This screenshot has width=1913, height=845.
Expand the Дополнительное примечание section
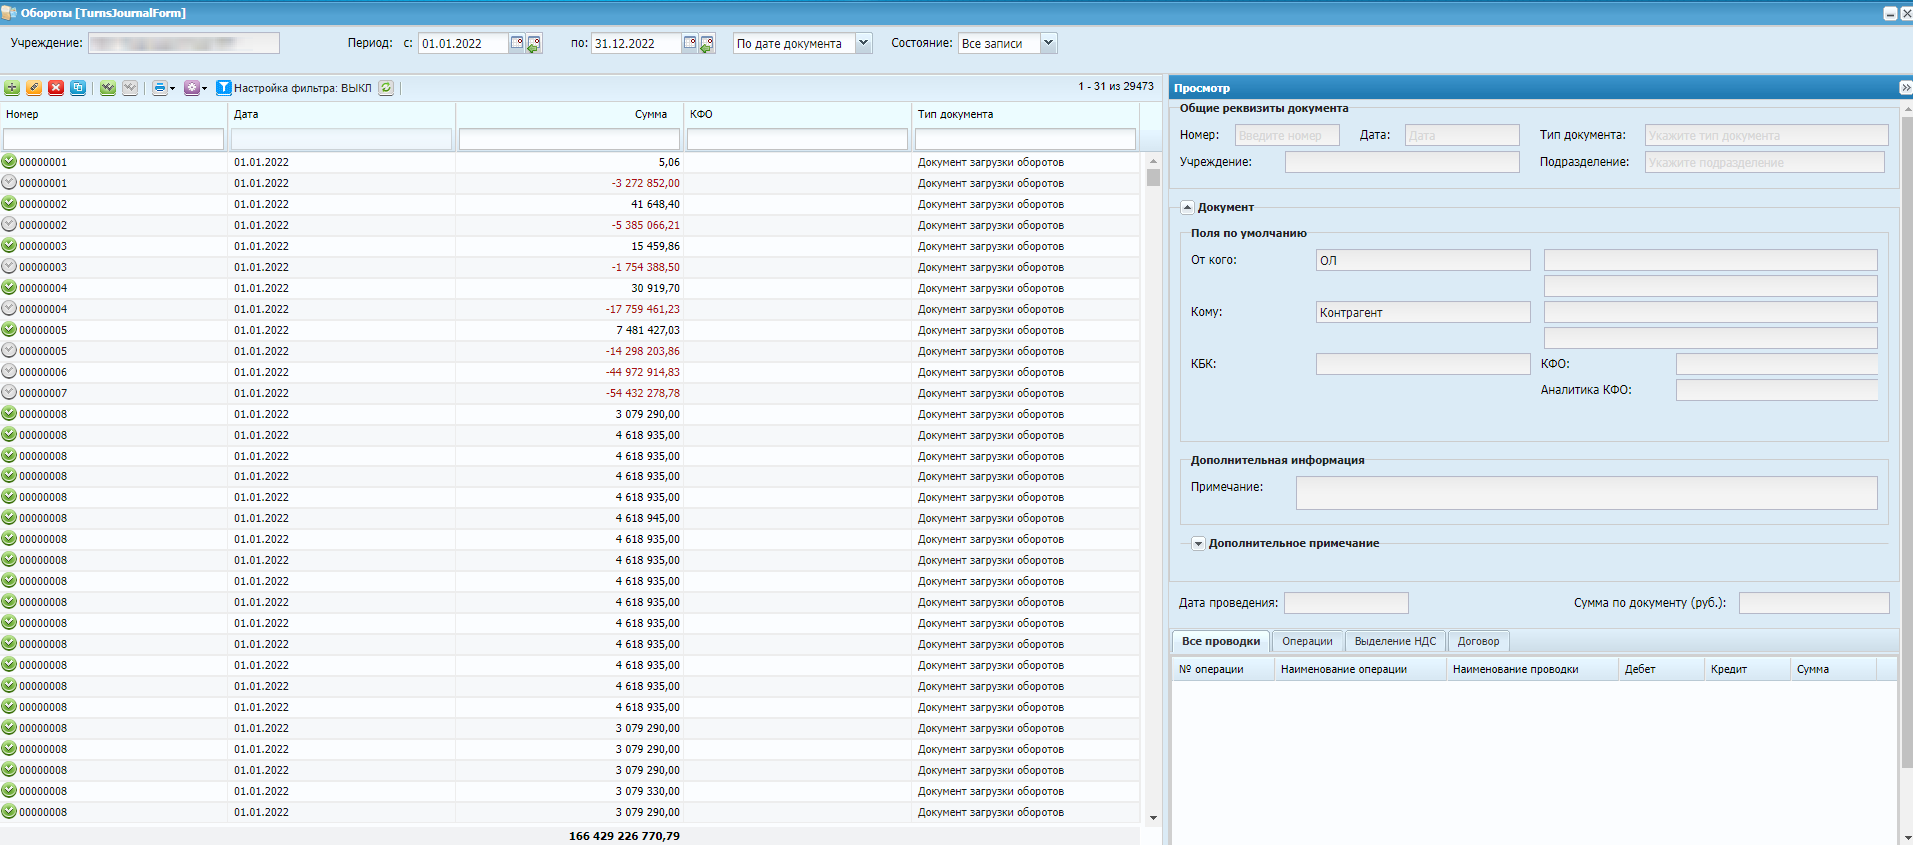pyautogui.click(x=1198, y=544)
